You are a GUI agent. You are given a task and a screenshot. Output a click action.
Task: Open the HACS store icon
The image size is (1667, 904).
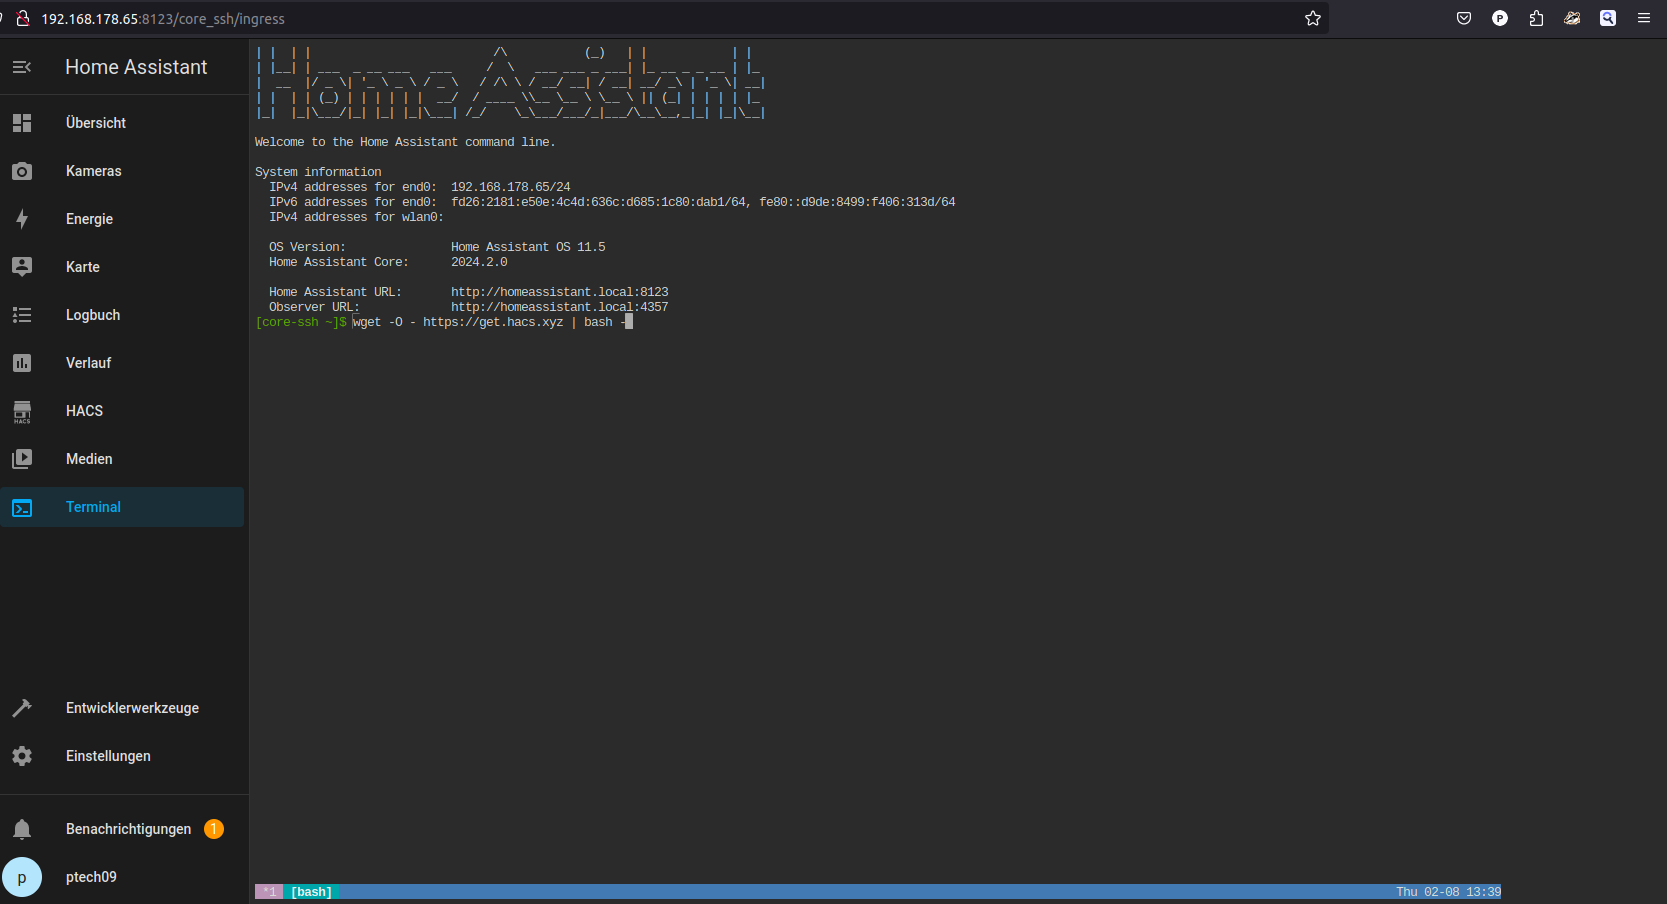click(x=22, y=411)
